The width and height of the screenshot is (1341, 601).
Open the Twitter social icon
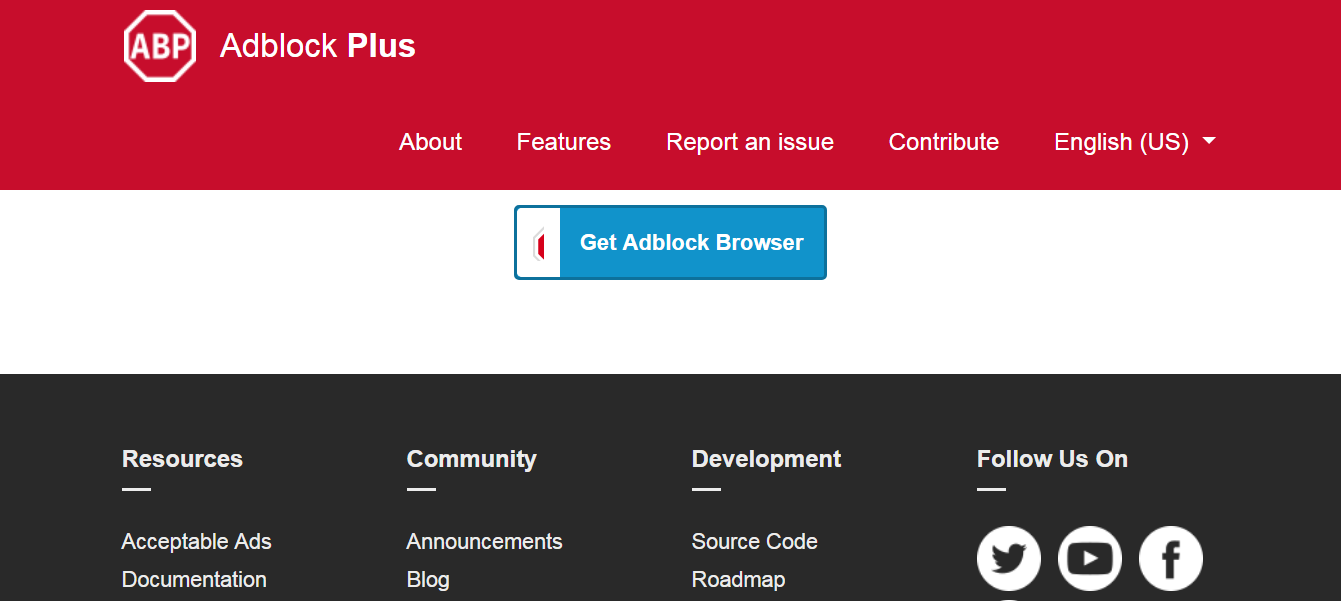point(1009,558)
